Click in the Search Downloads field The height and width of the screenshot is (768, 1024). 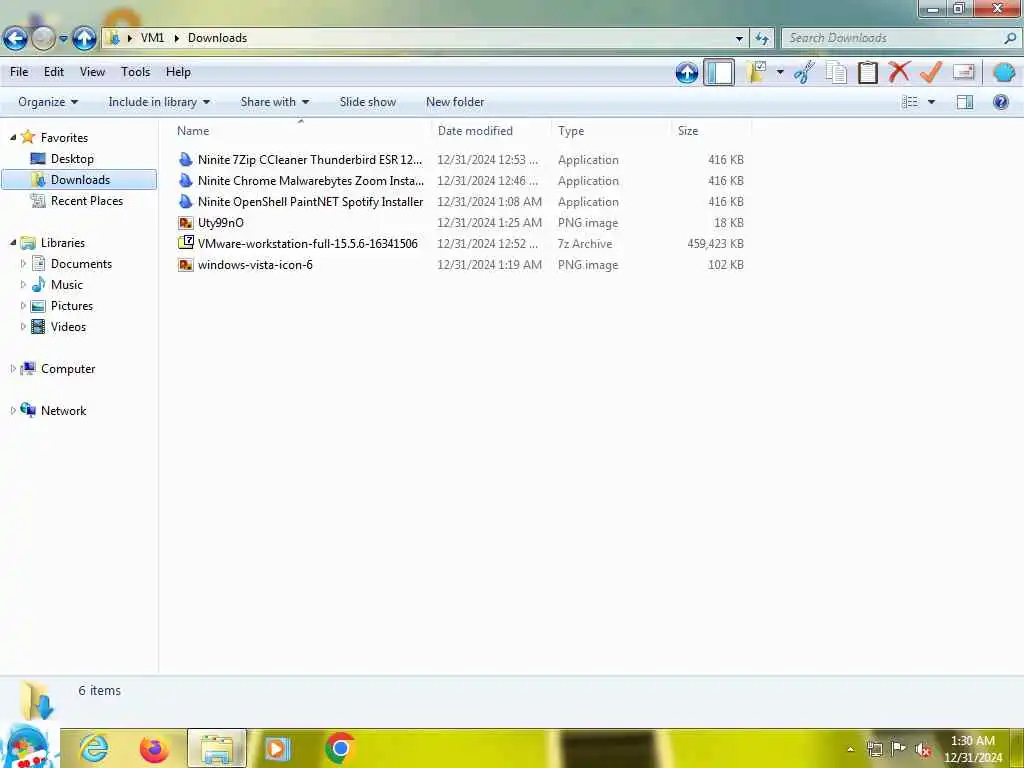point(891,38)
